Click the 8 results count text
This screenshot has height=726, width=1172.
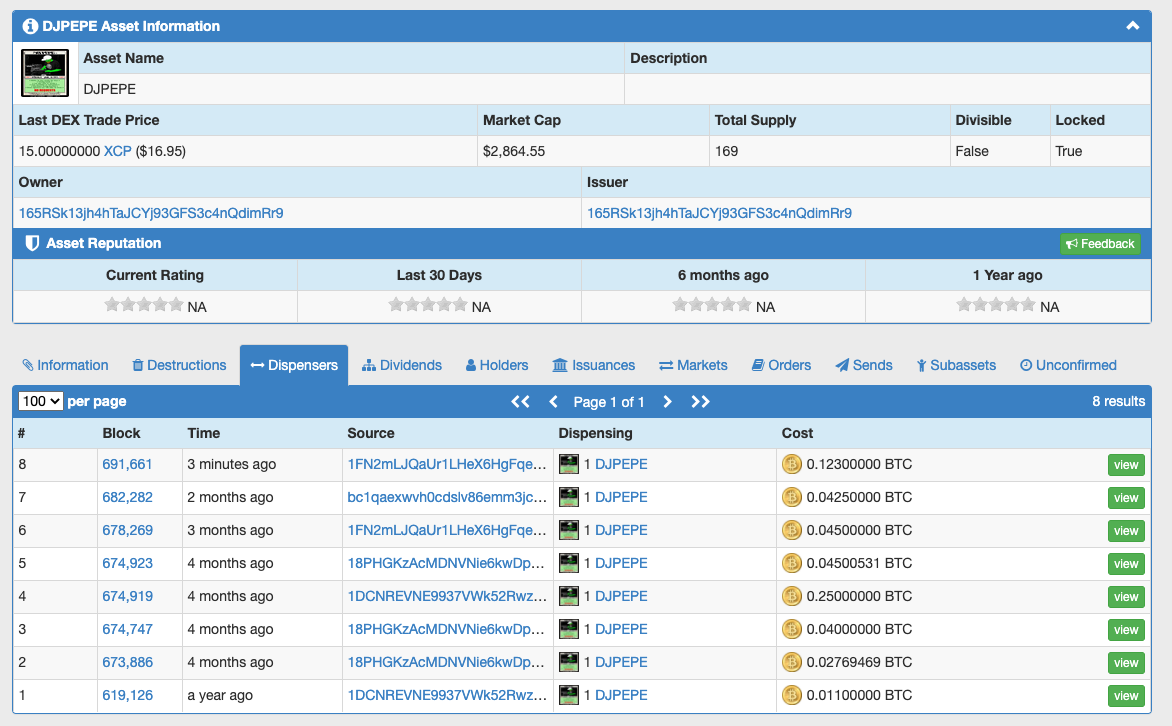point(1118,402)
